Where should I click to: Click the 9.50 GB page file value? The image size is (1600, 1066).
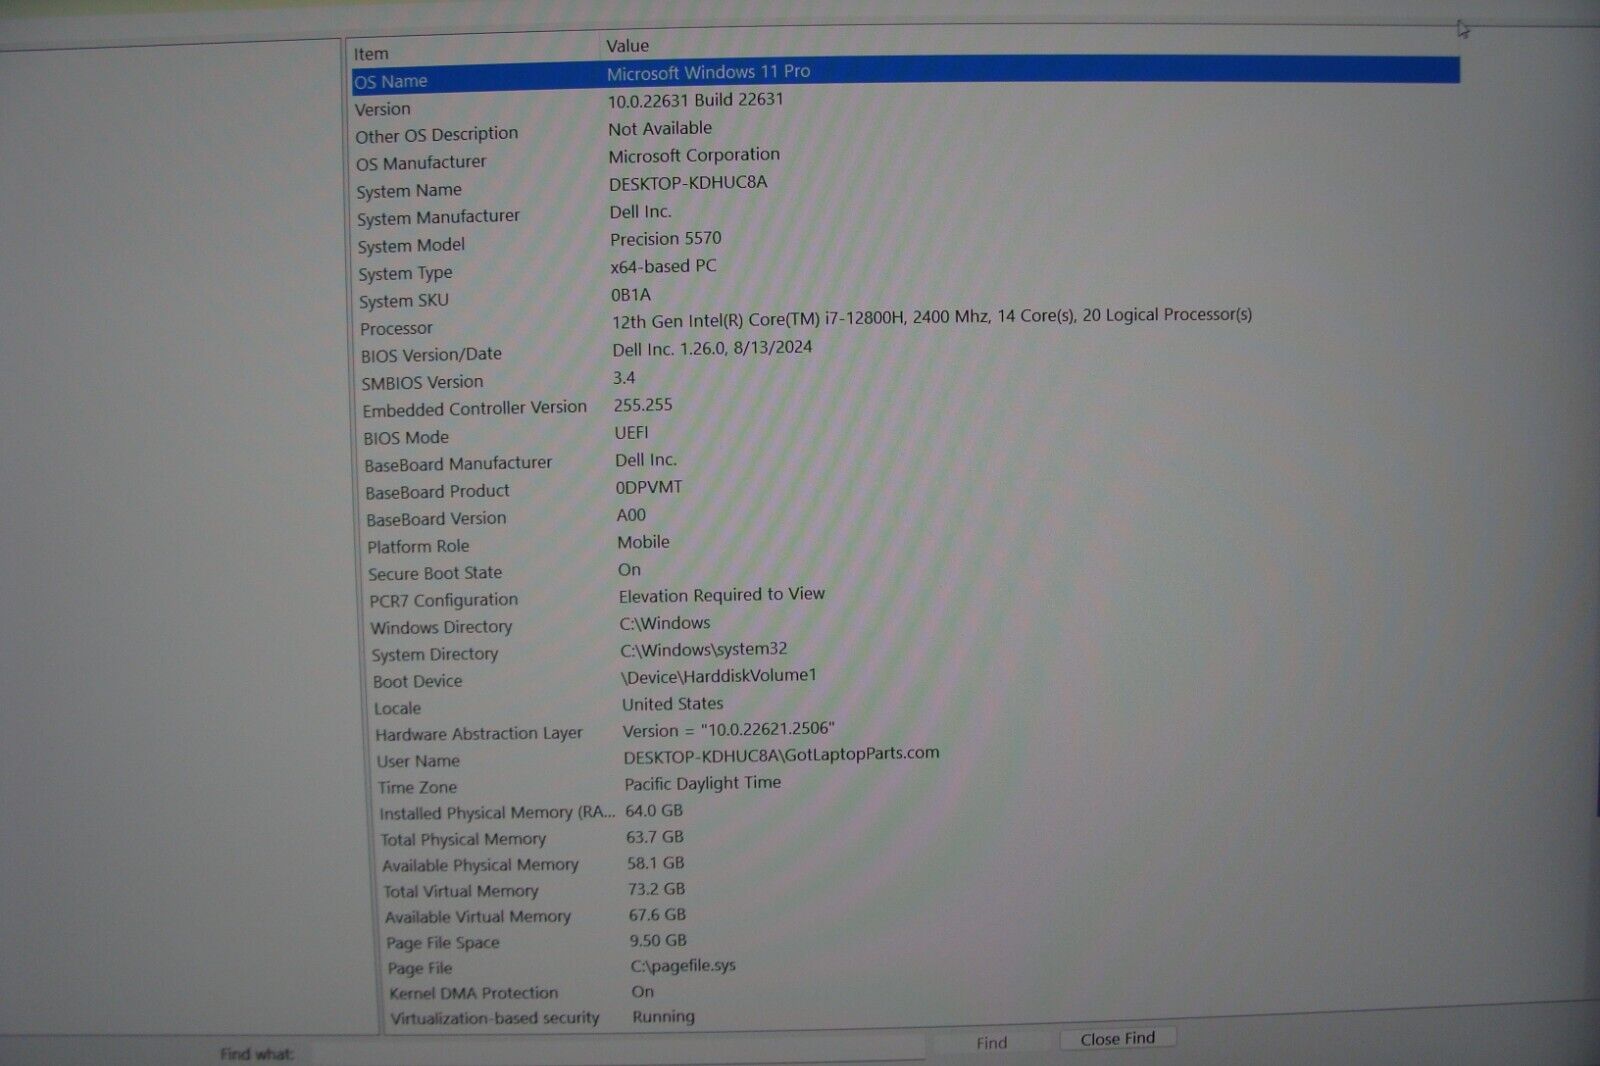pyautogui.click(x=658, y=940)
